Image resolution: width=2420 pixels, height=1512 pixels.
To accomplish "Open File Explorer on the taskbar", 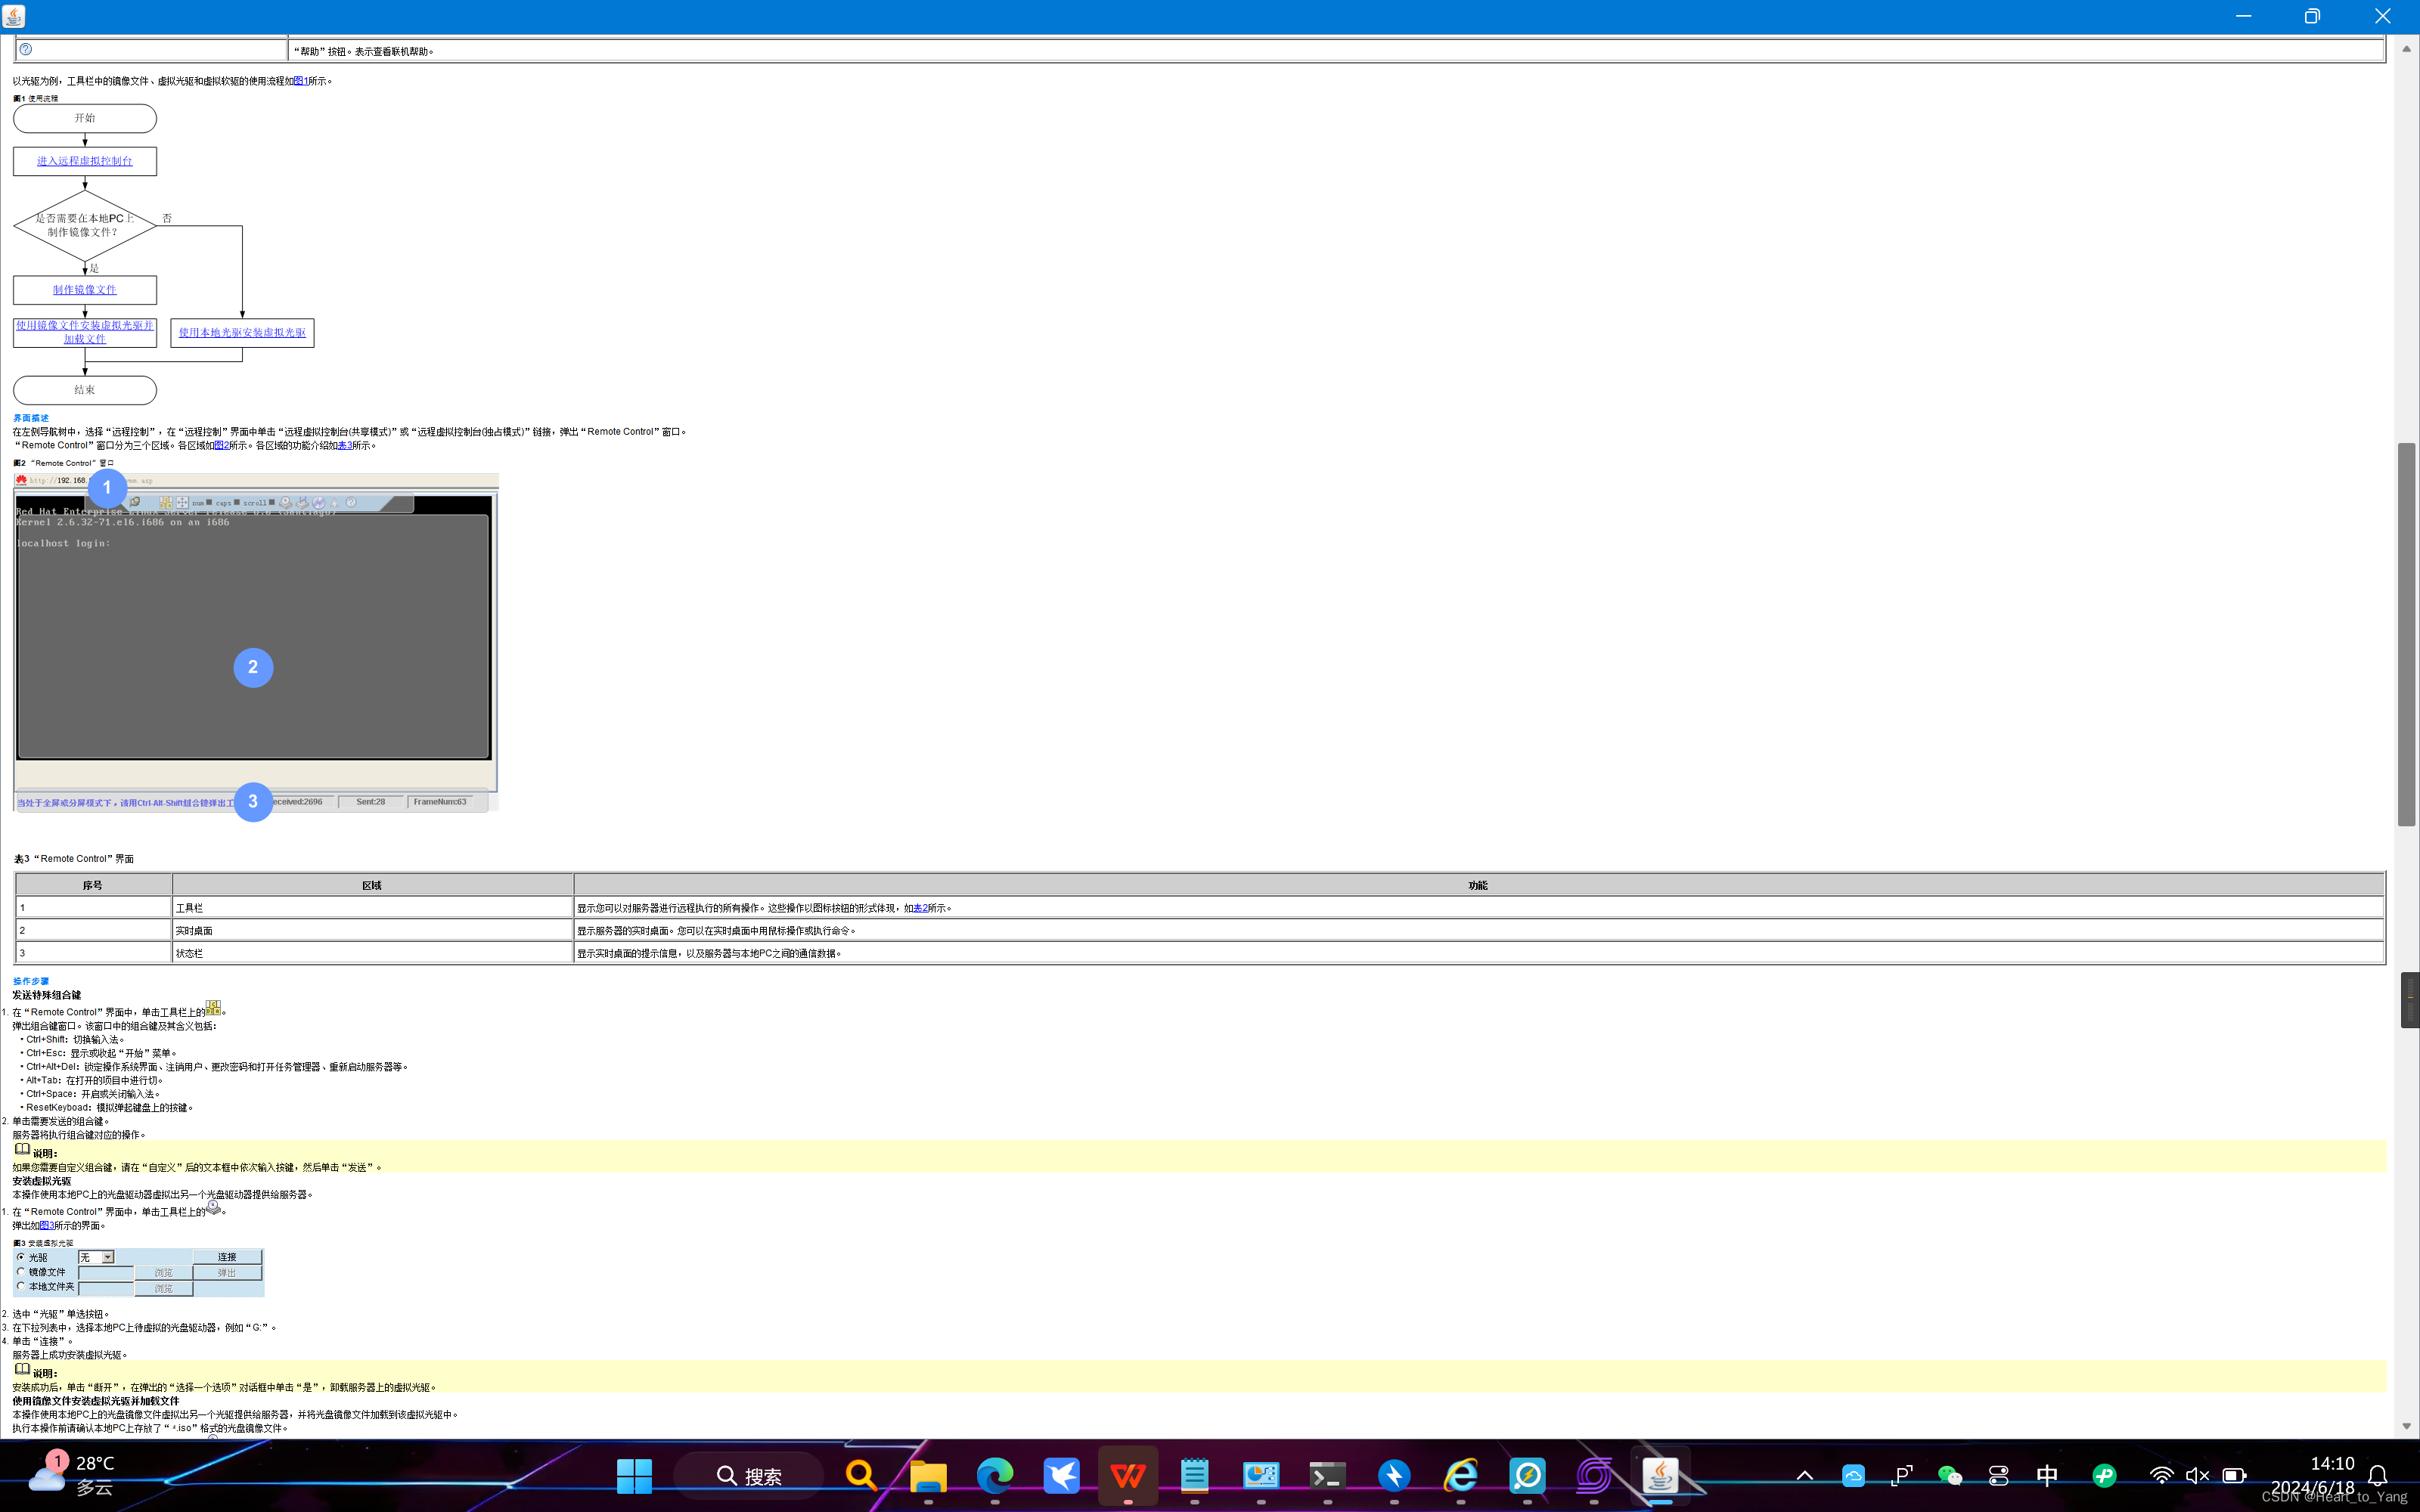I will (928, 1475).
